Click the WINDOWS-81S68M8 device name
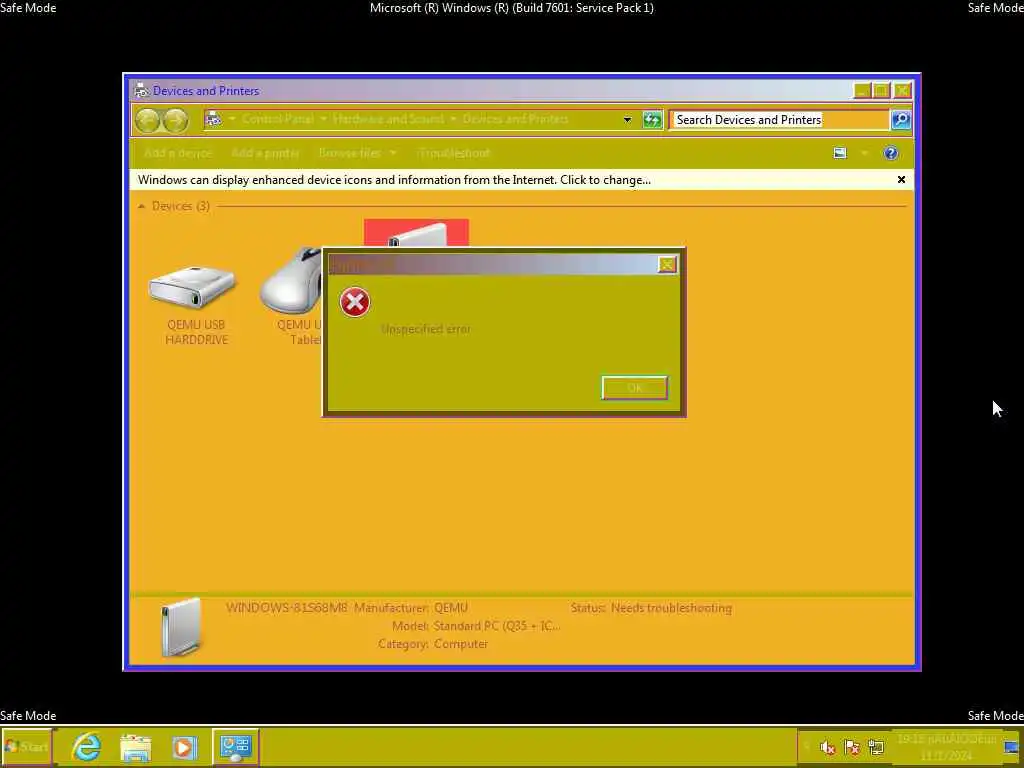Screen dimensions: 1024x768 [x=287, y=608]
